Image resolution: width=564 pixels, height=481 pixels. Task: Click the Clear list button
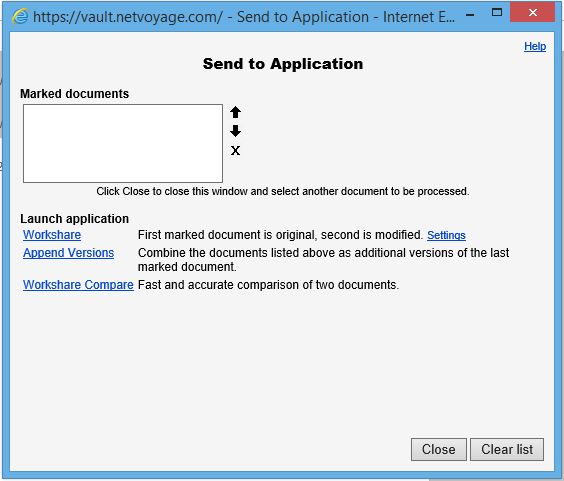[x=507, y=449]
